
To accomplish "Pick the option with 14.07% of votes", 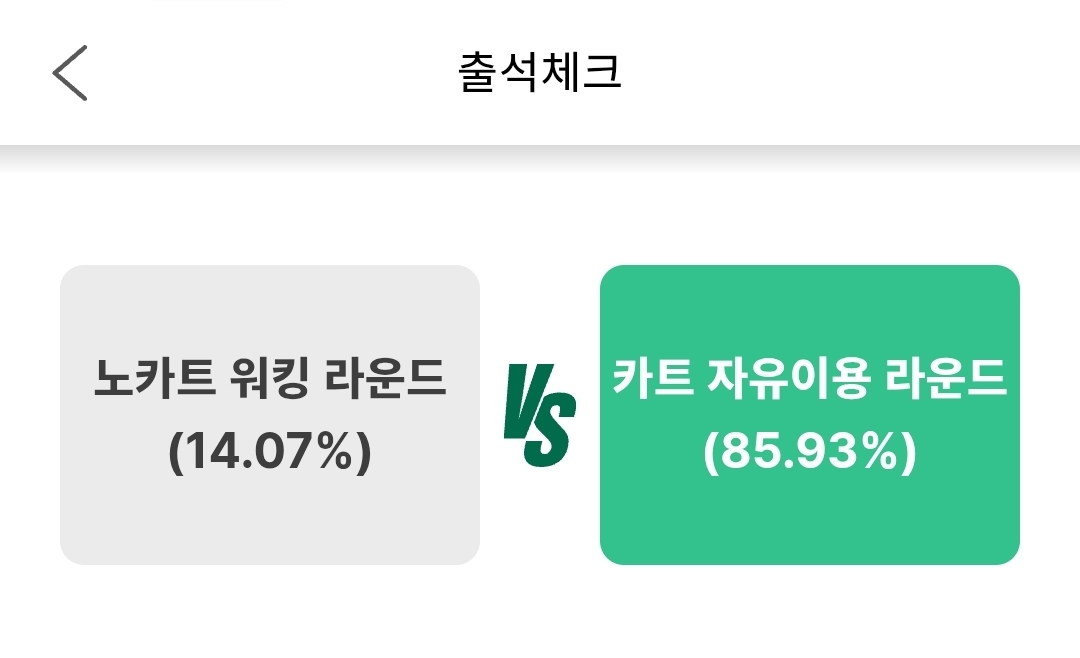I will pyautogui.click(x=270, y=415).
